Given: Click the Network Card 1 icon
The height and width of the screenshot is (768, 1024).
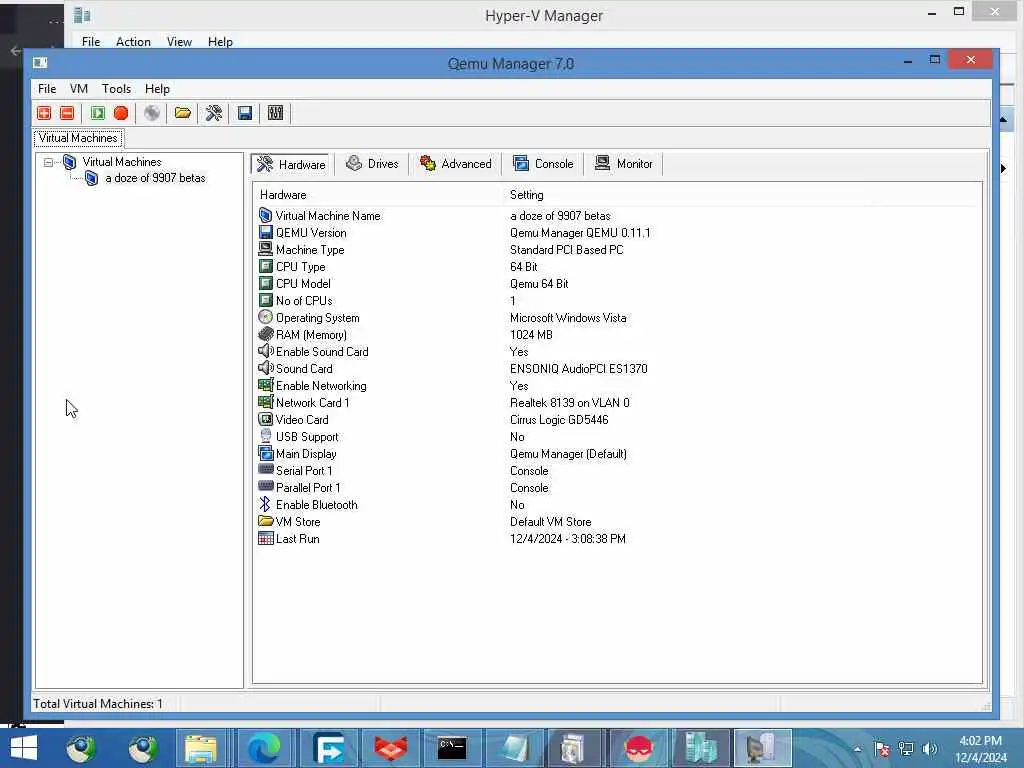Looking at the screenshot, I should (265, 402).
